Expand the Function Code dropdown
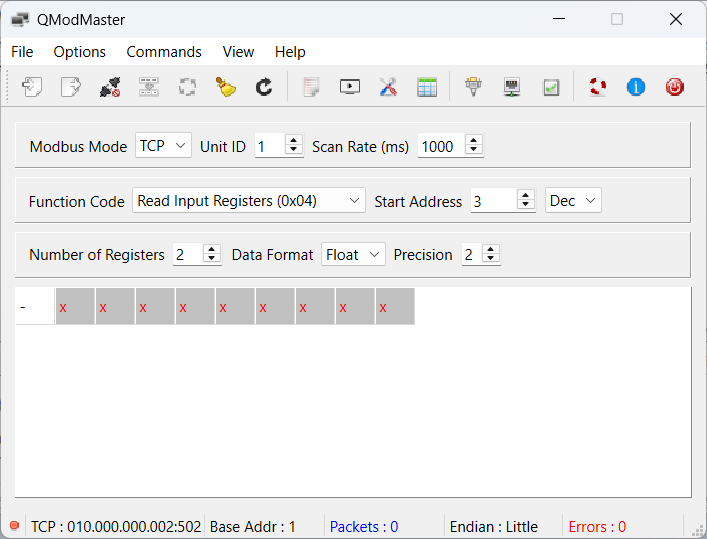This screenshot has height=539, width=707. point(248,200)
